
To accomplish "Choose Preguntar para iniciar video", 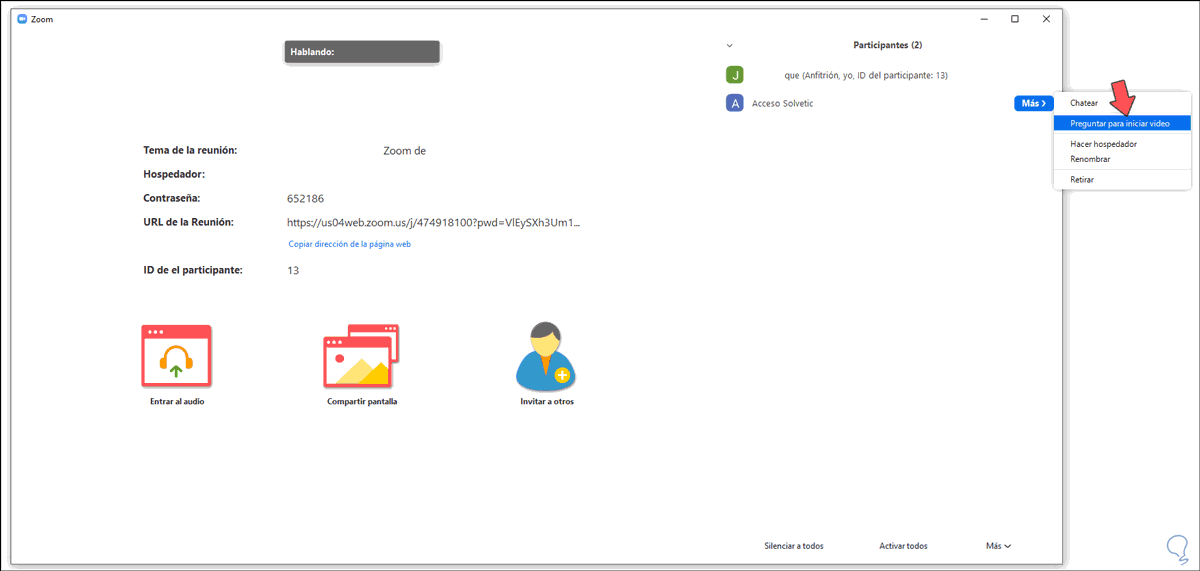I will point(1121,123).
